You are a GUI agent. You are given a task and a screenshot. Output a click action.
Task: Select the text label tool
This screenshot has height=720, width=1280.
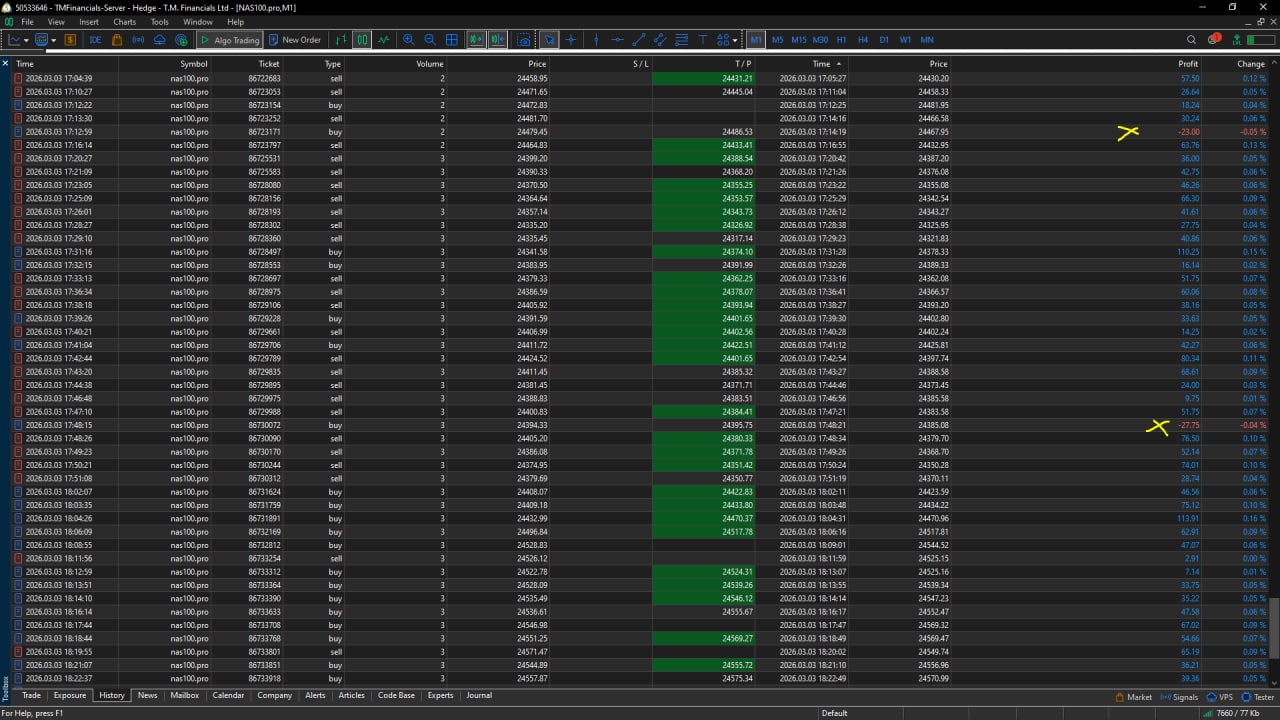pyautogui.click(x=703, y=40)
